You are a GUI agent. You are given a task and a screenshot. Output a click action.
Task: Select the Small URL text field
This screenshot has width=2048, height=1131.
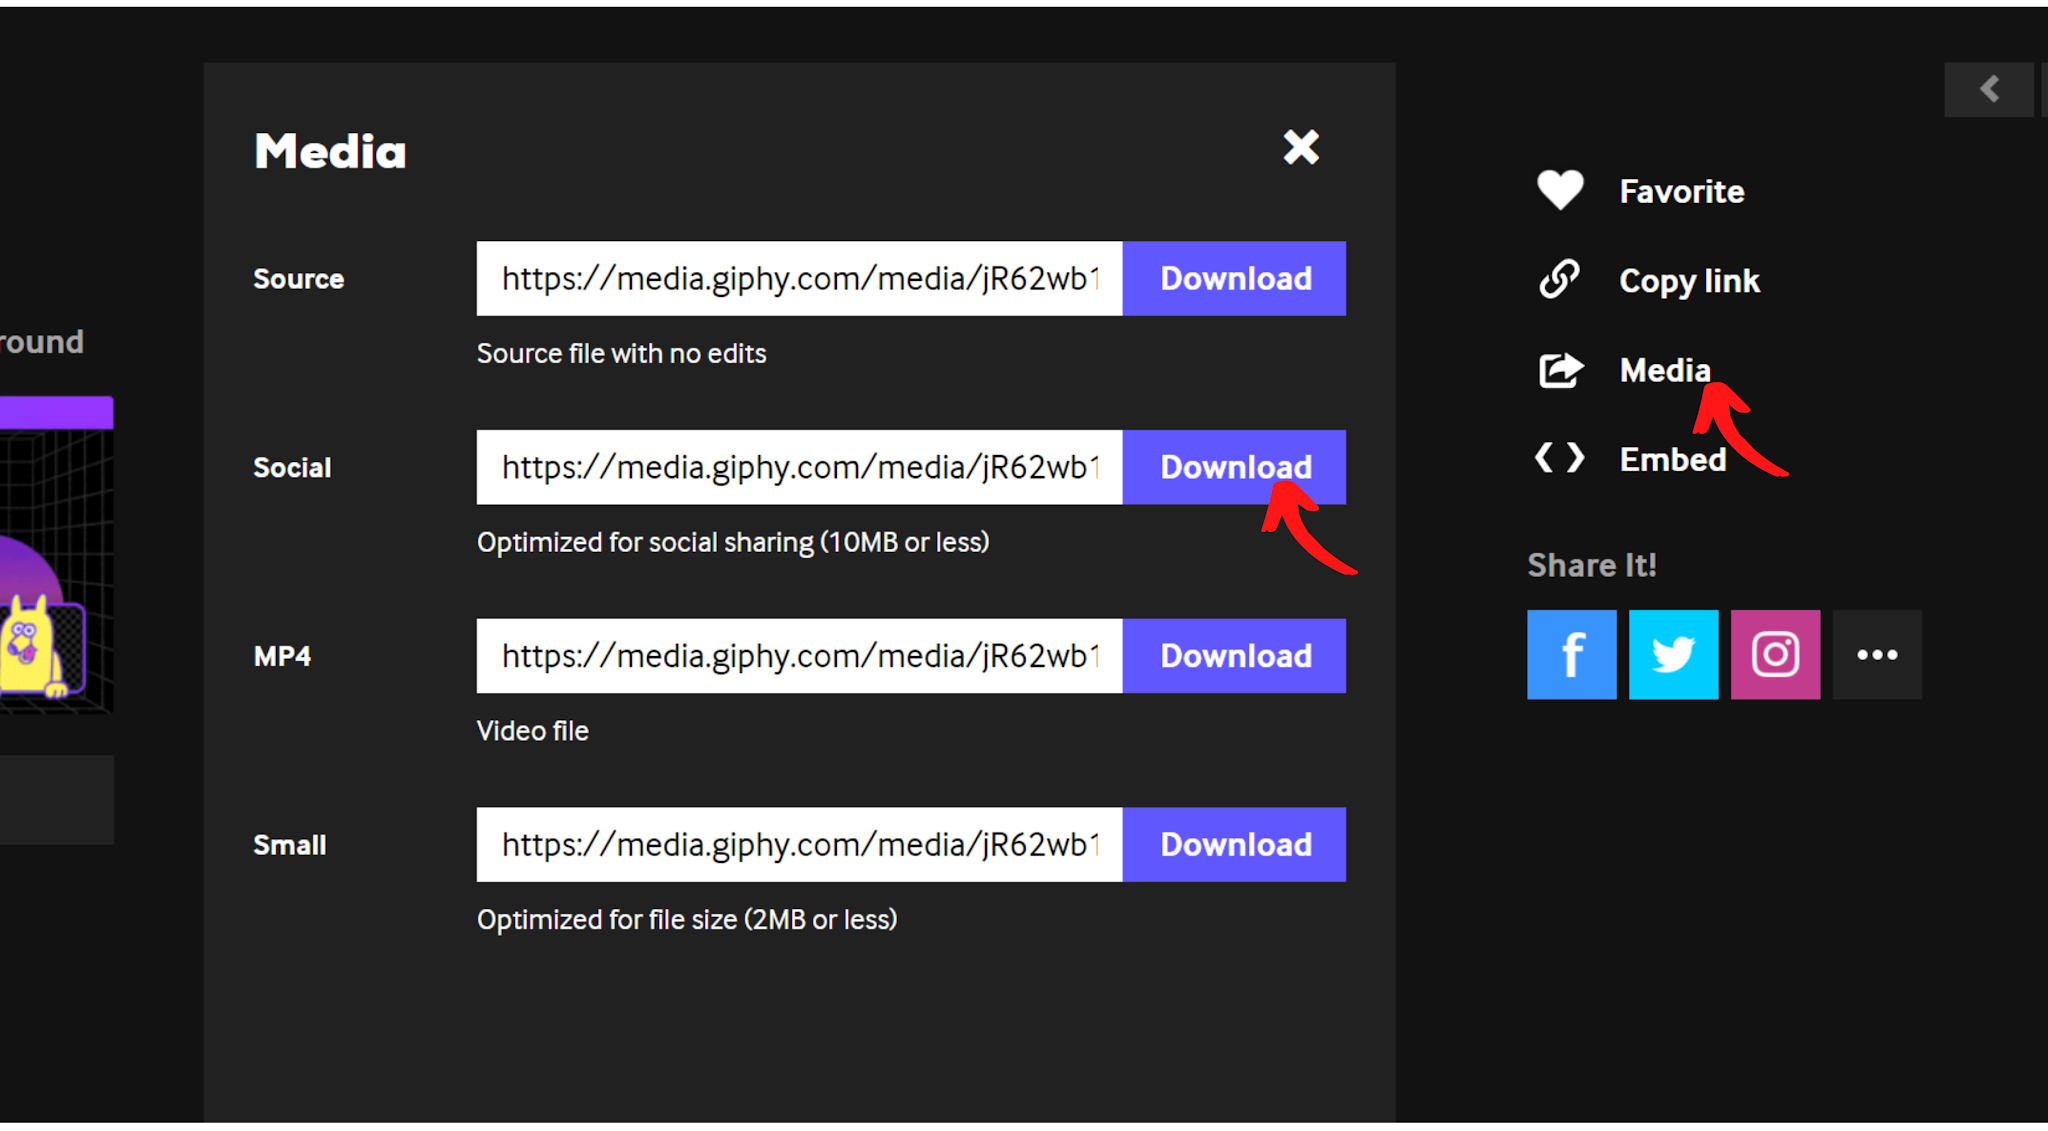(x=799, y=844)
